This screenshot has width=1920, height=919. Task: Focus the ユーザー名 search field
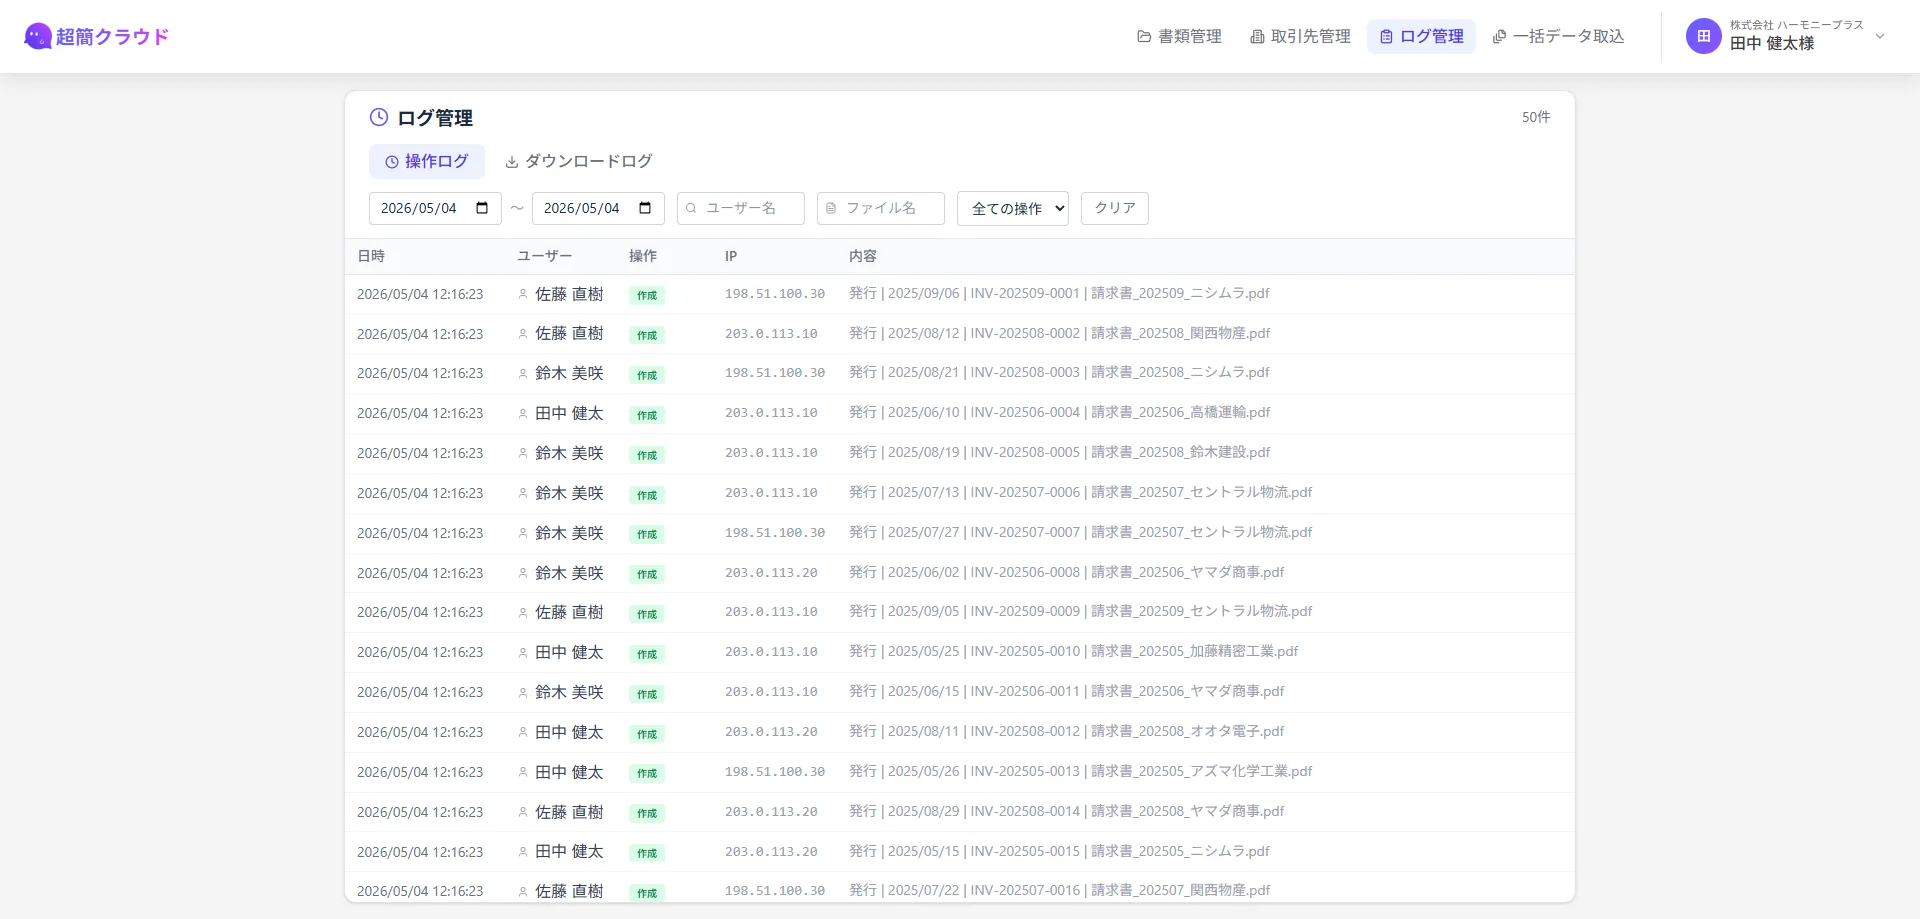point(741,208)
